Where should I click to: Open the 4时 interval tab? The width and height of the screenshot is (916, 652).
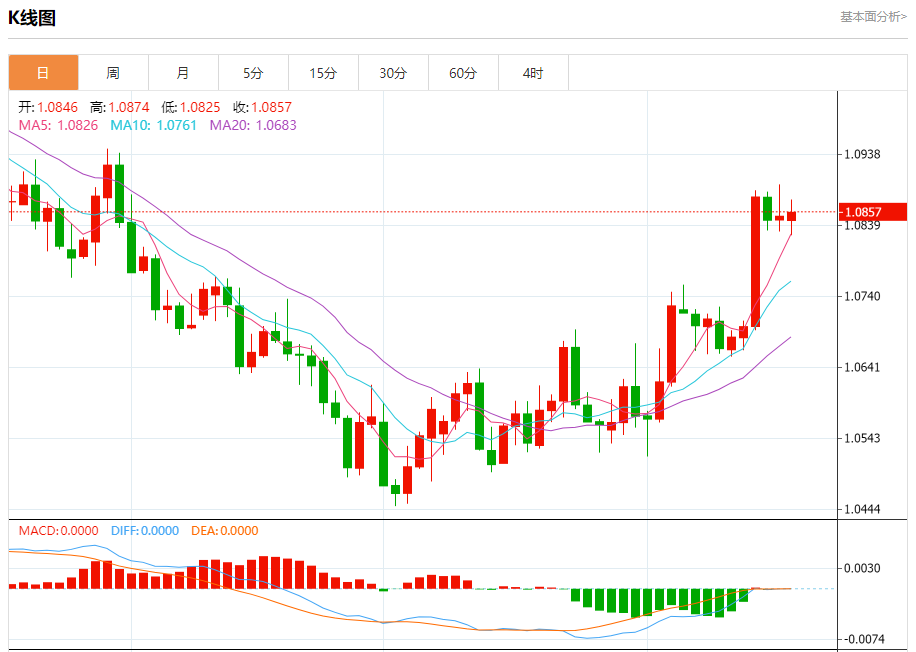pyautogui.click(x=533, y=73)
